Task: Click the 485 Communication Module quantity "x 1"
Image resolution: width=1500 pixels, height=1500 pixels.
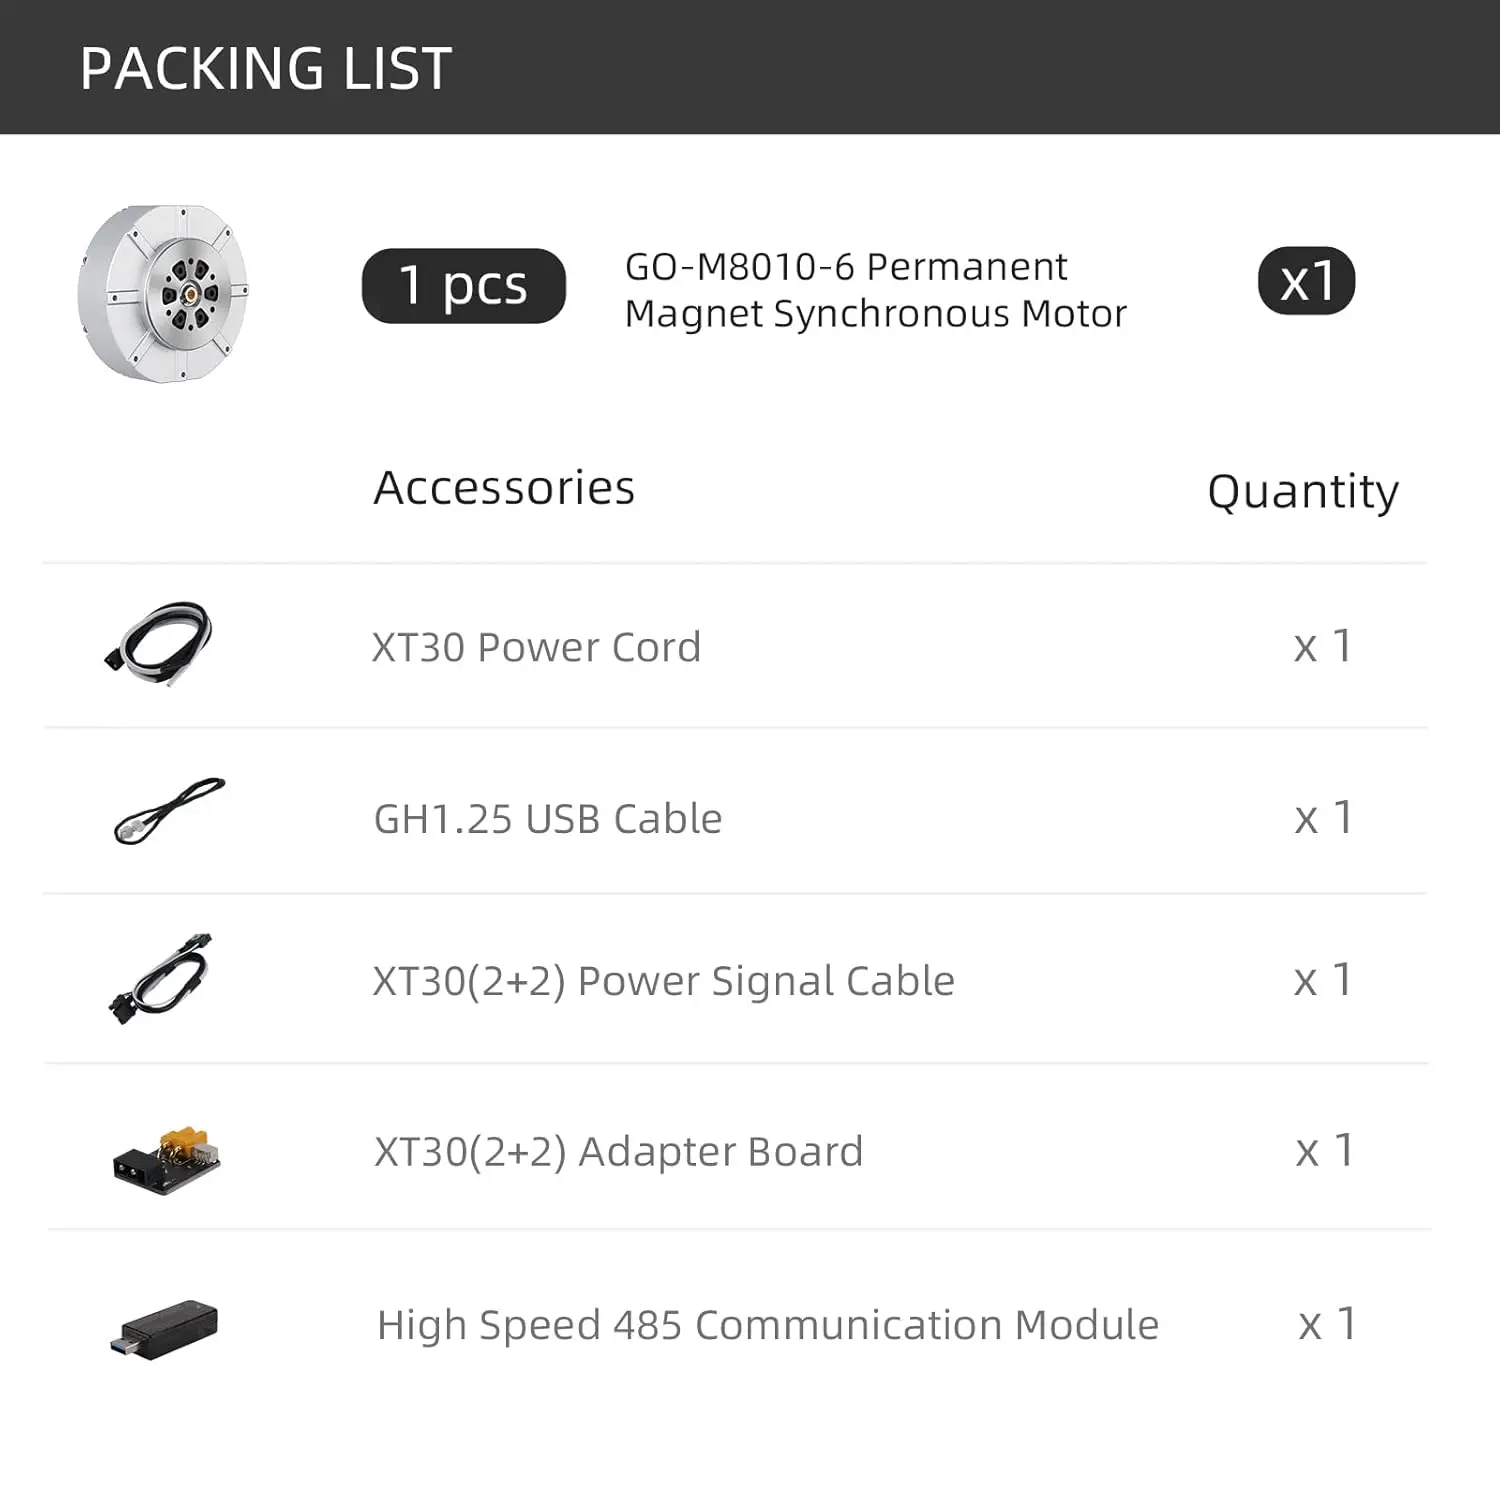Action: click(x=1327, y=1324)
